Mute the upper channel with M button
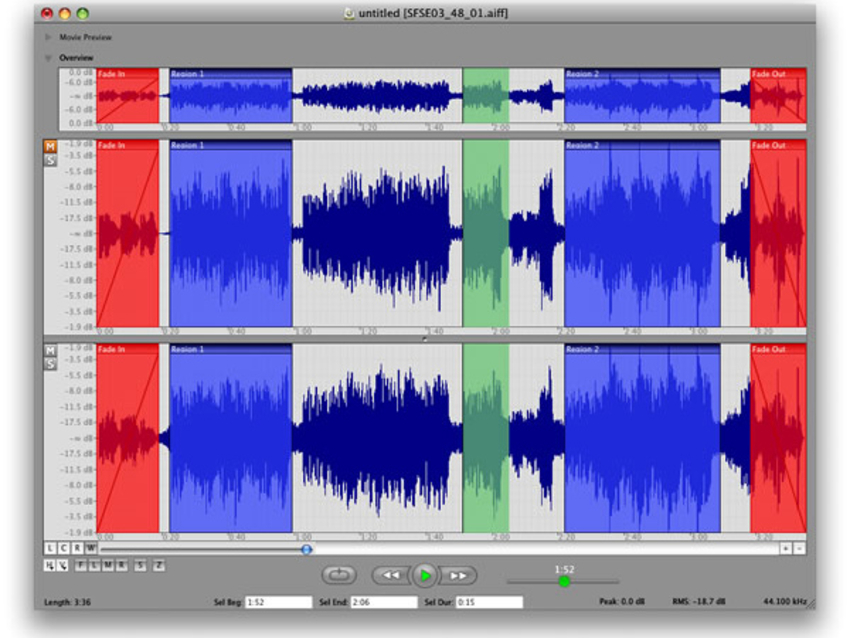The width and height of the screenshot is (850, 638). click(50, 146)
